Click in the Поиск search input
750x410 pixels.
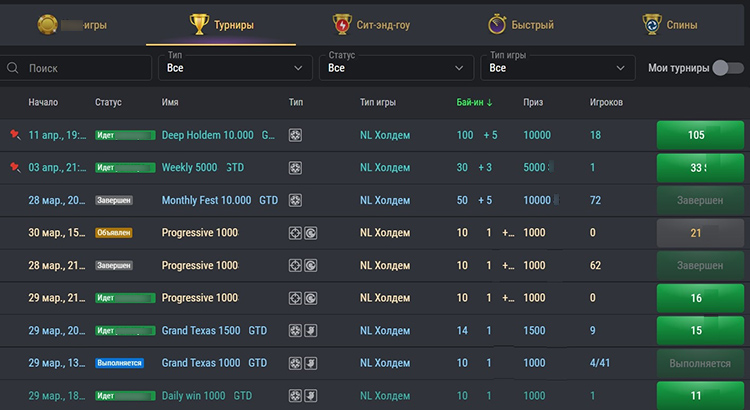(x=85, y=69)
